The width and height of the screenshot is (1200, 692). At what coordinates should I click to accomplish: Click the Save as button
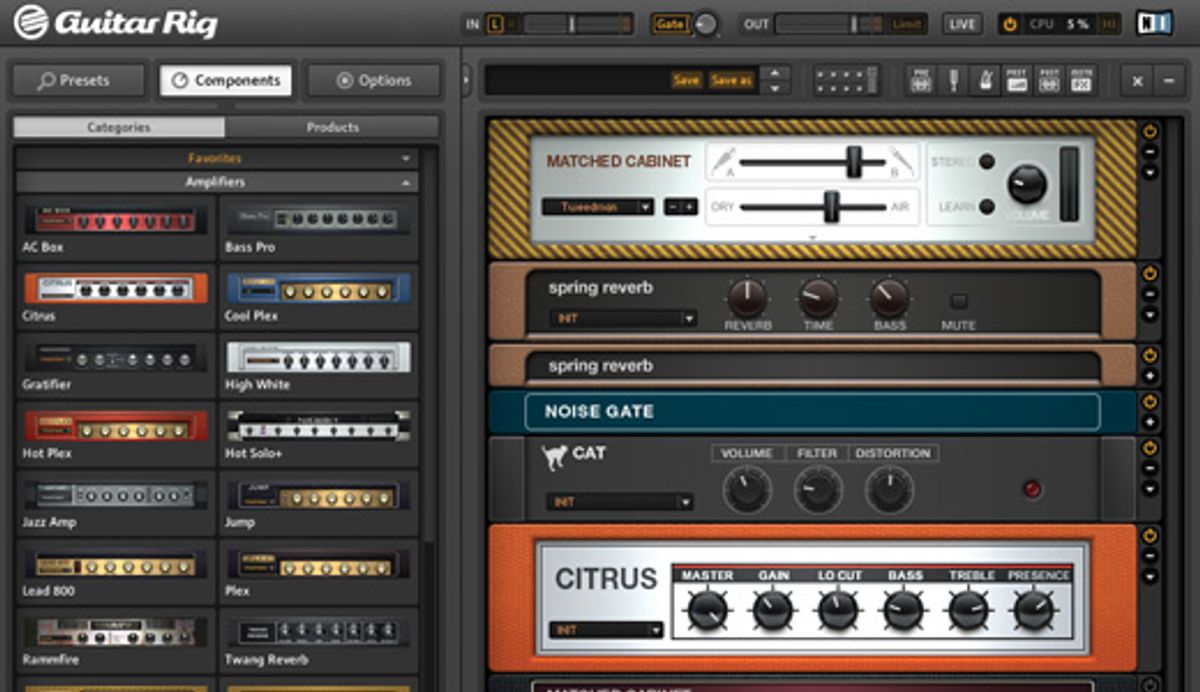coord(732,81)
